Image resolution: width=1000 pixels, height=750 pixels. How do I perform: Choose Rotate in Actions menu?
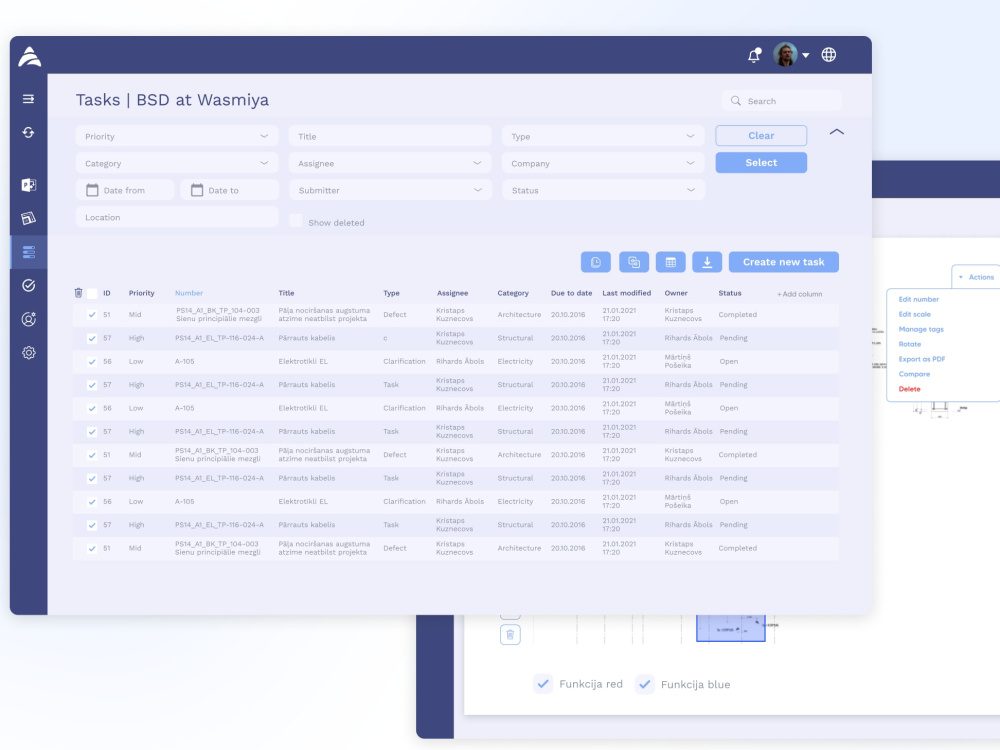[x=909, y=344]
